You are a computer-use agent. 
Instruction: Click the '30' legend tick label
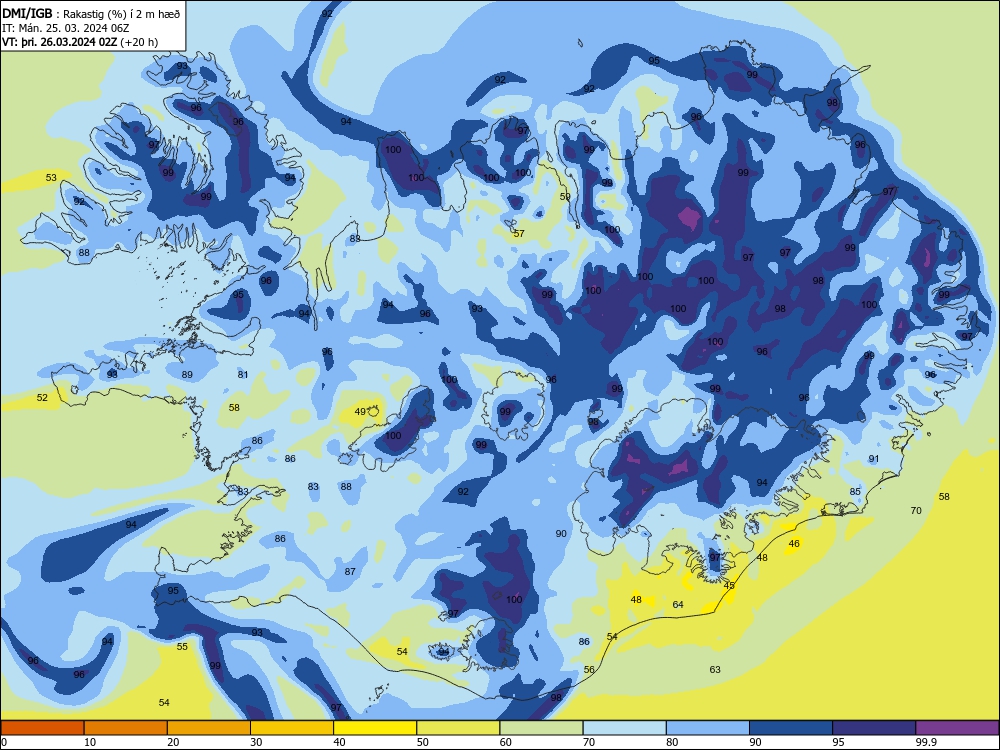256,742
